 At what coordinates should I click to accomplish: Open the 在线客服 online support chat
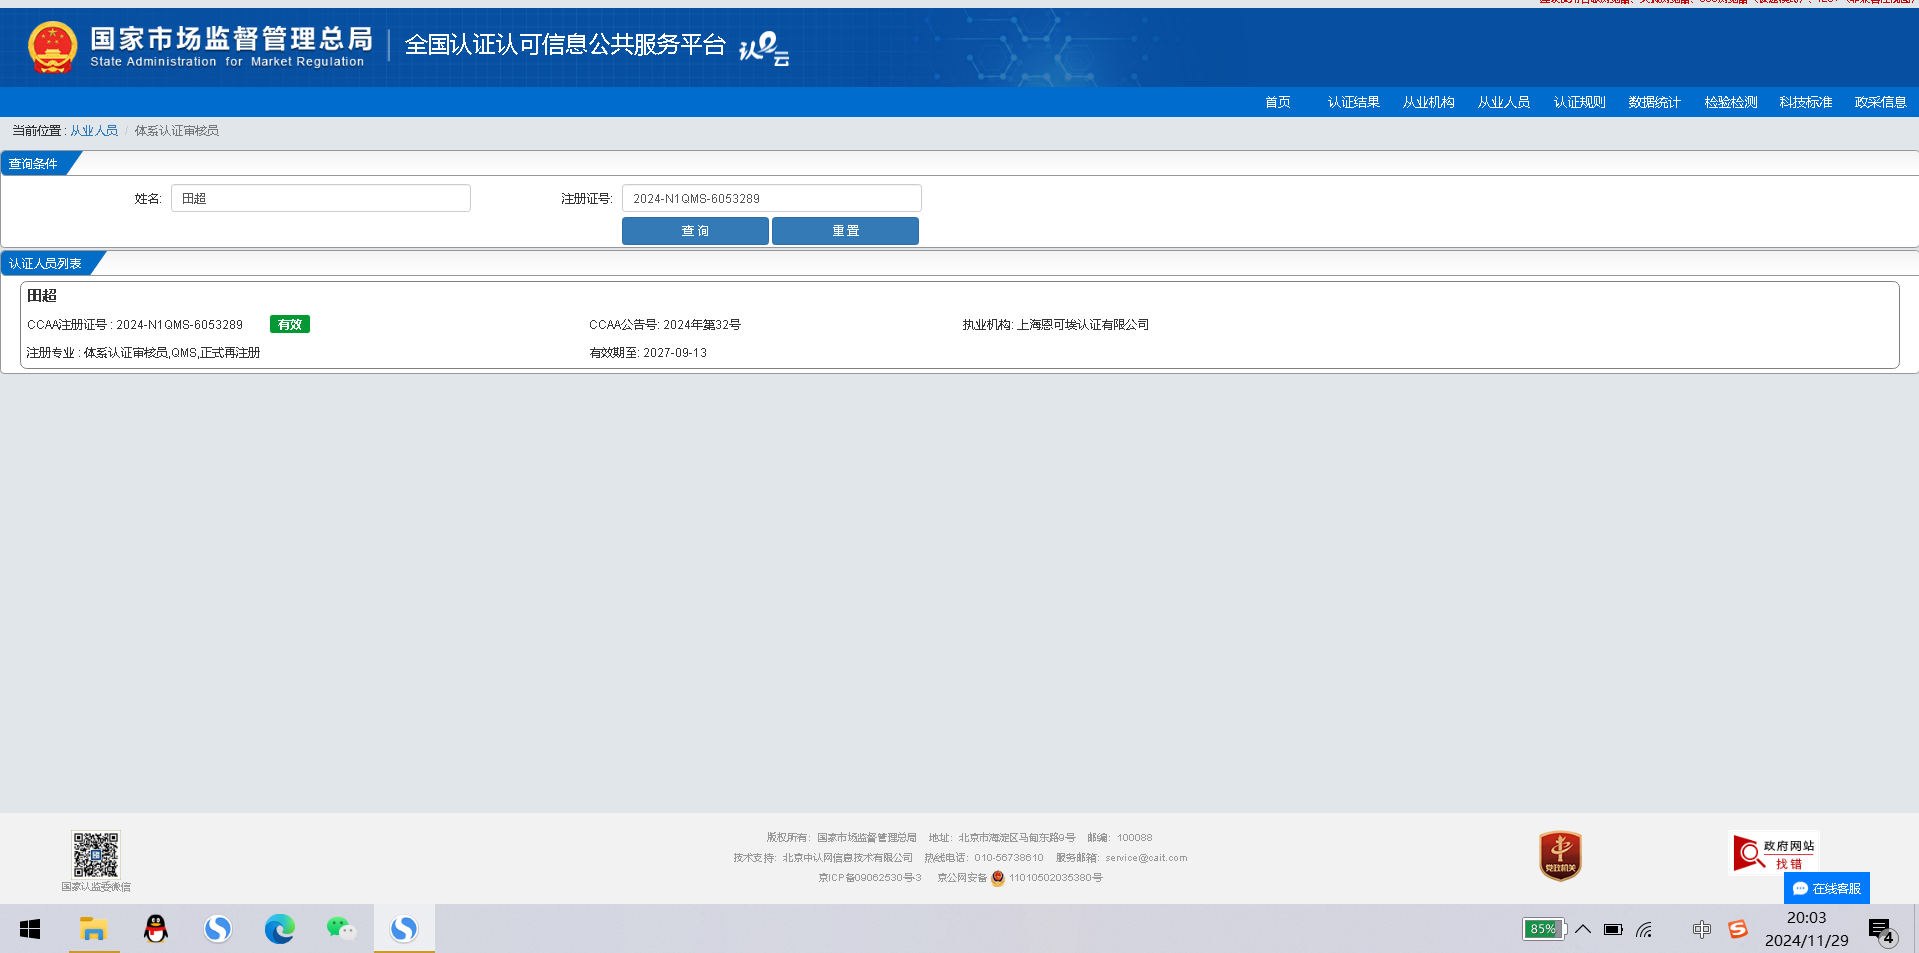pos(1826,888)
